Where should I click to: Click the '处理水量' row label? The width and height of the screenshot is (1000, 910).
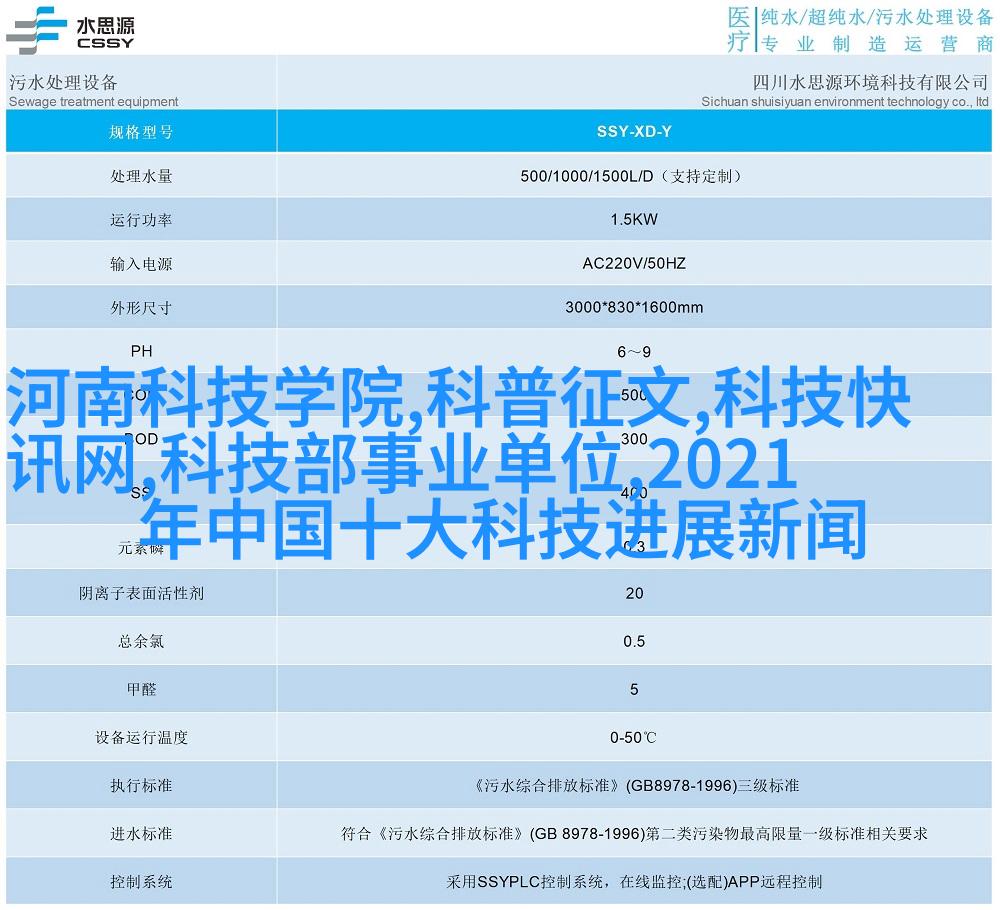click(x=141, y=176)
